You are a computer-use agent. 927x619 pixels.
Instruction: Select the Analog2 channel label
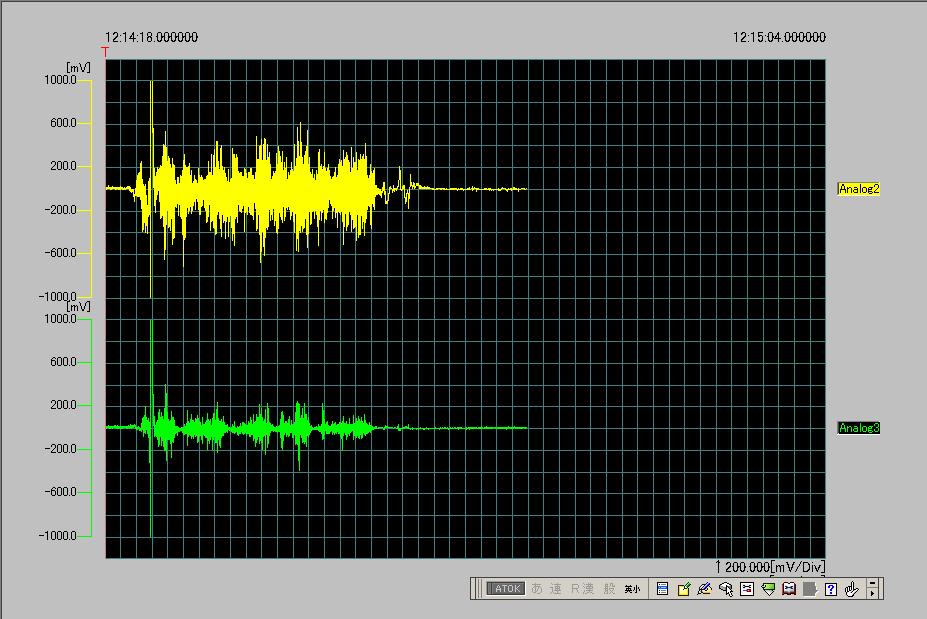click(x=858, y=189)
